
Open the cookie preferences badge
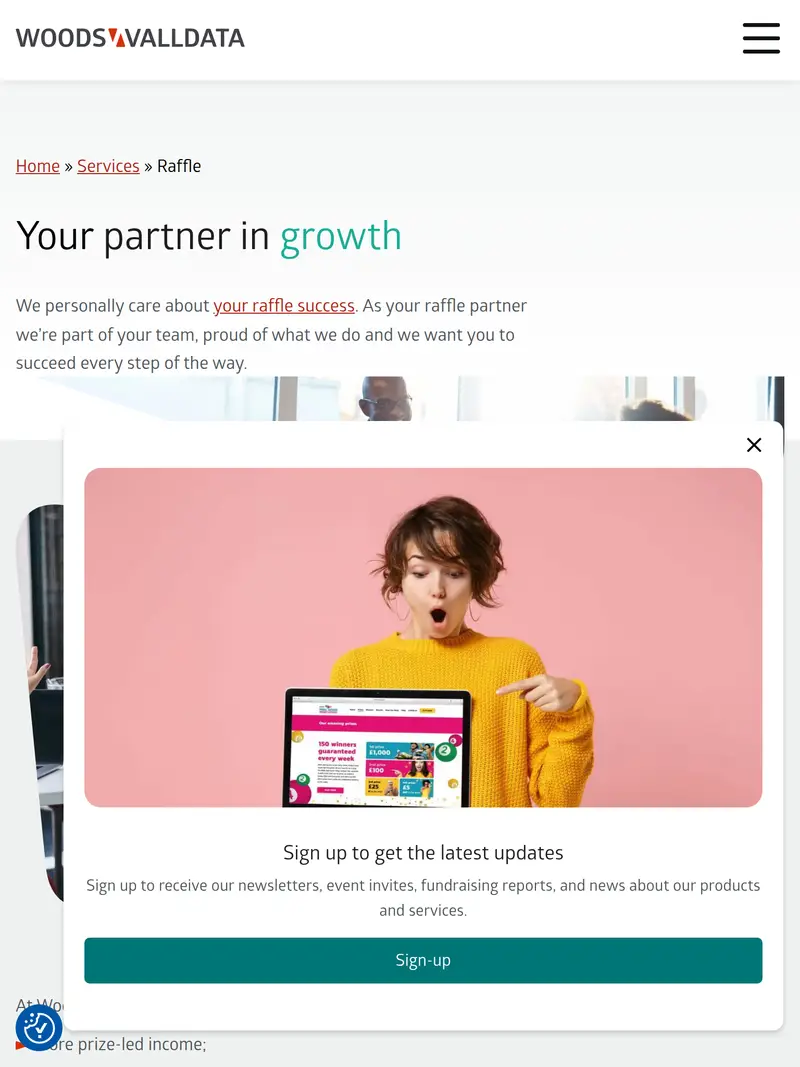click(39, 1028)
